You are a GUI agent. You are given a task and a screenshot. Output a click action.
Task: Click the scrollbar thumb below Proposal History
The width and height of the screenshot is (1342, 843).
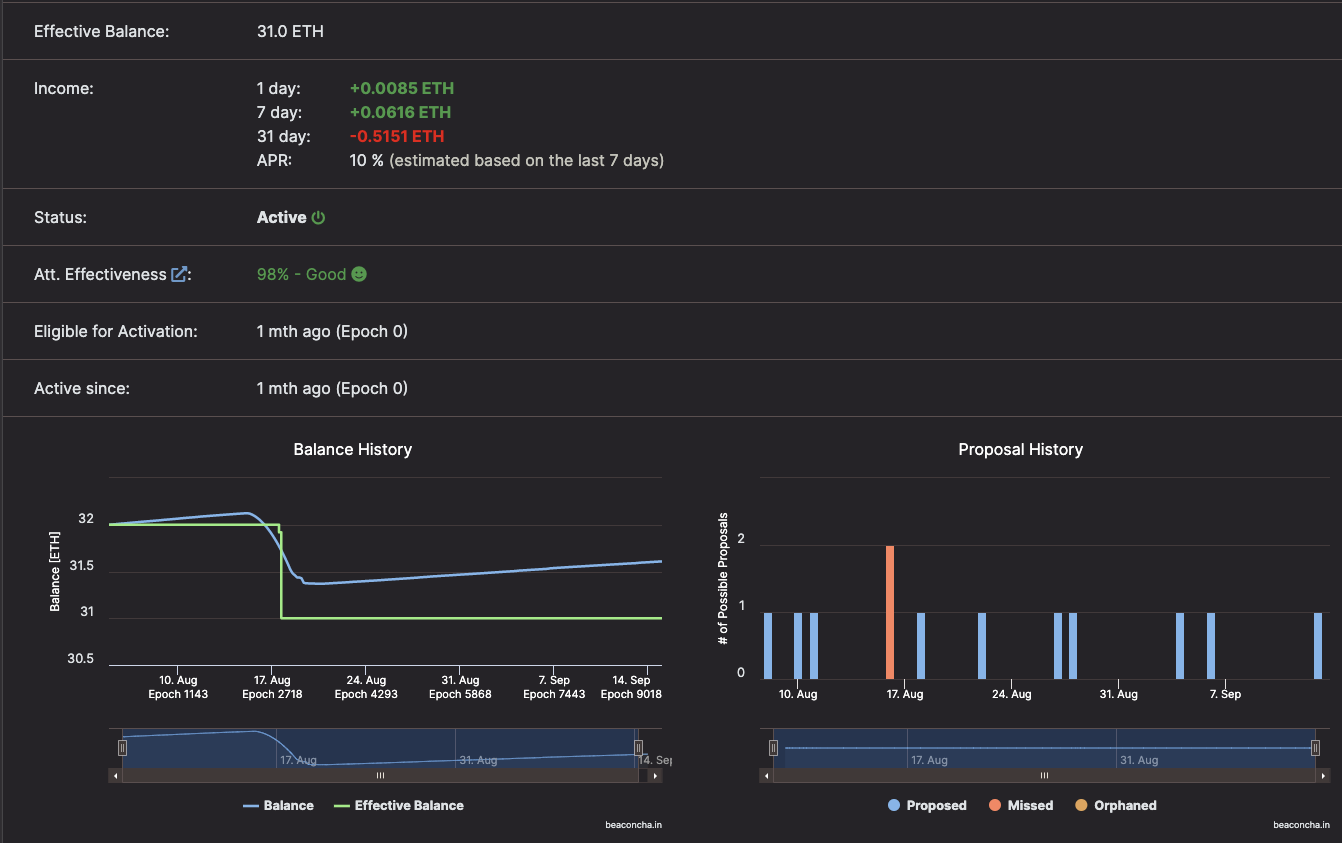[x=1044, y=775]
